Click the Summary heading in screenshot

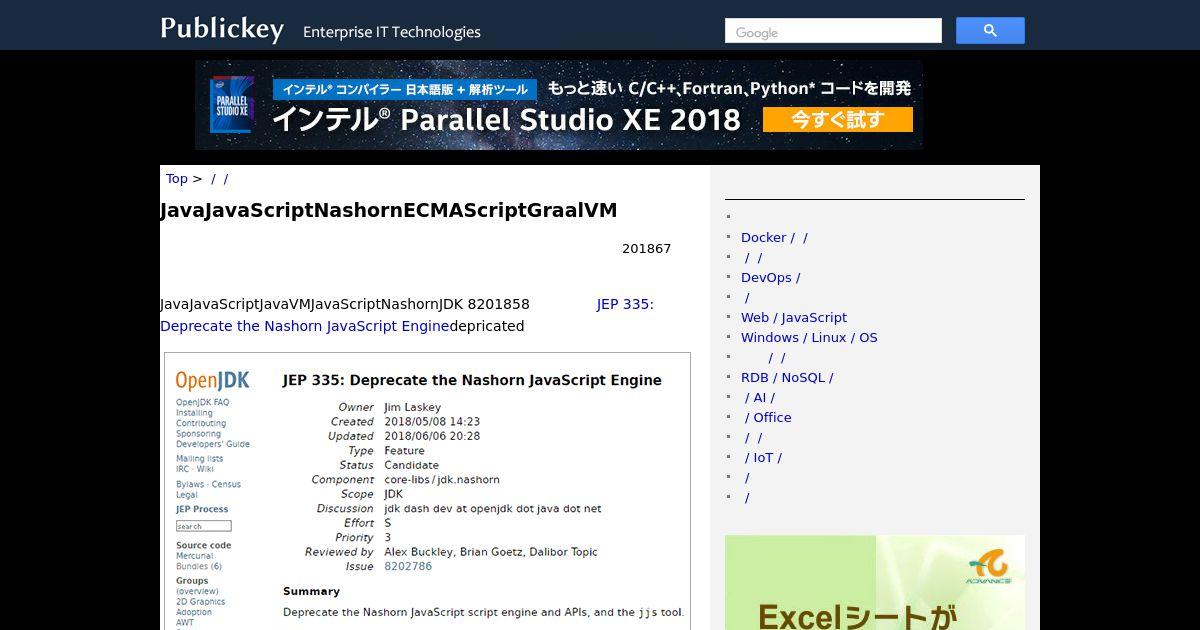[x=311, y=592]
